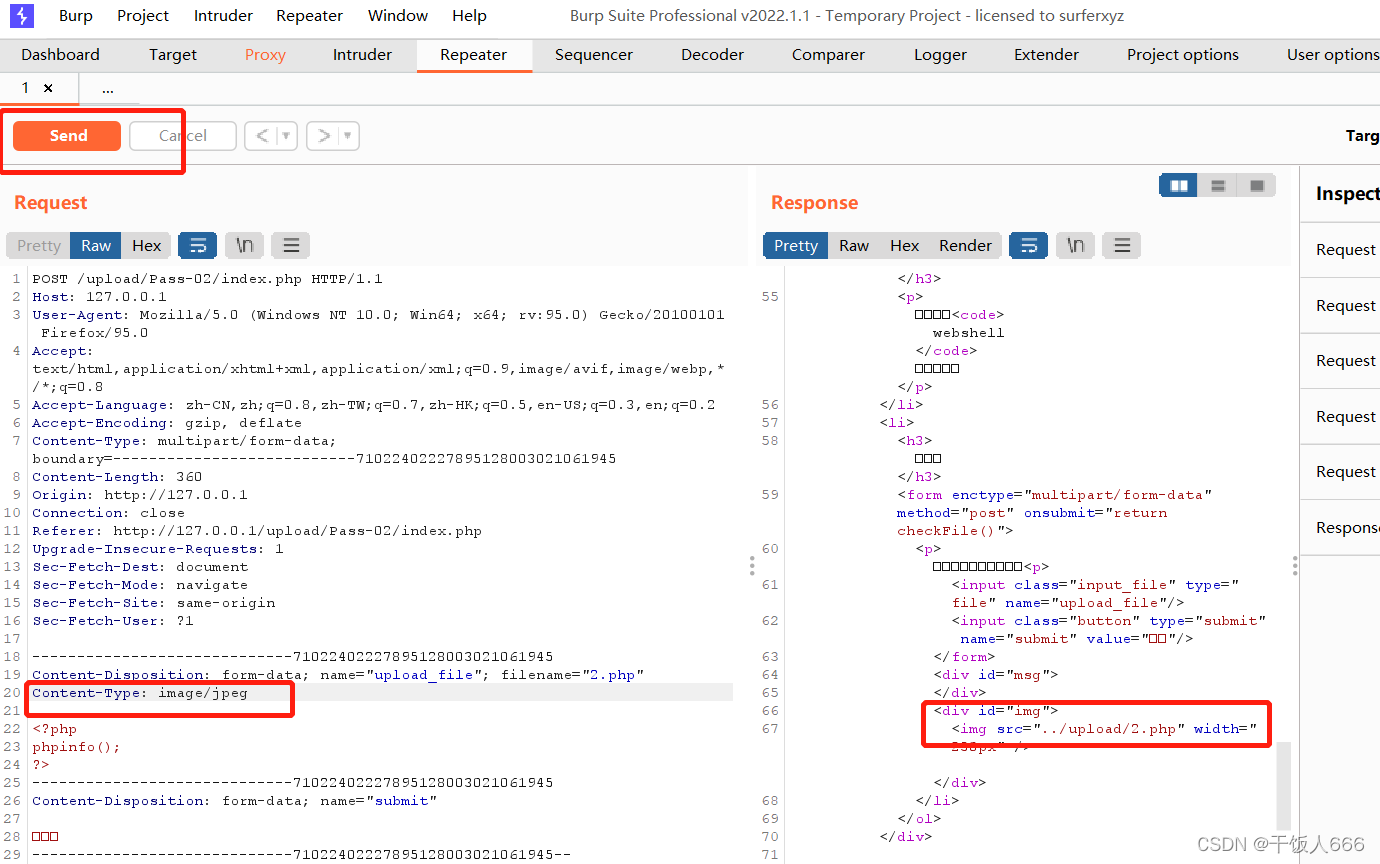
Task: Switch to Decoder tab
Action: point(712,54)
